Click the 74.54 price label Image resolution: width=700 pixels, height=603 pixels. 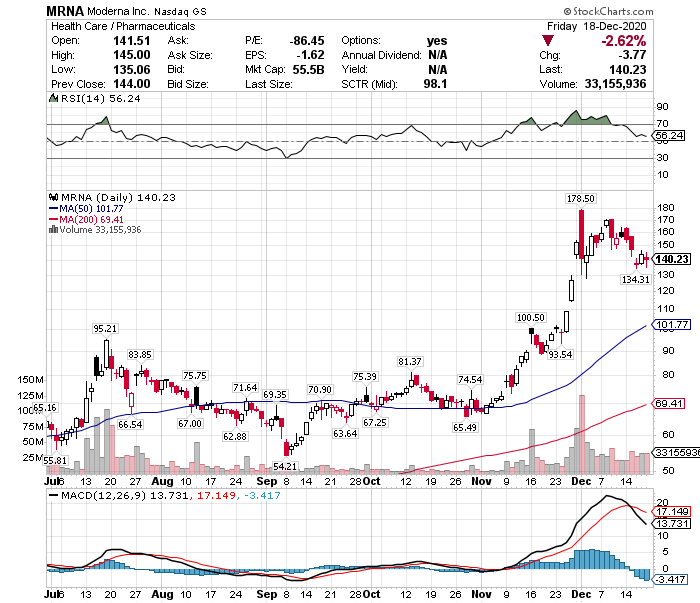point(470,380)
